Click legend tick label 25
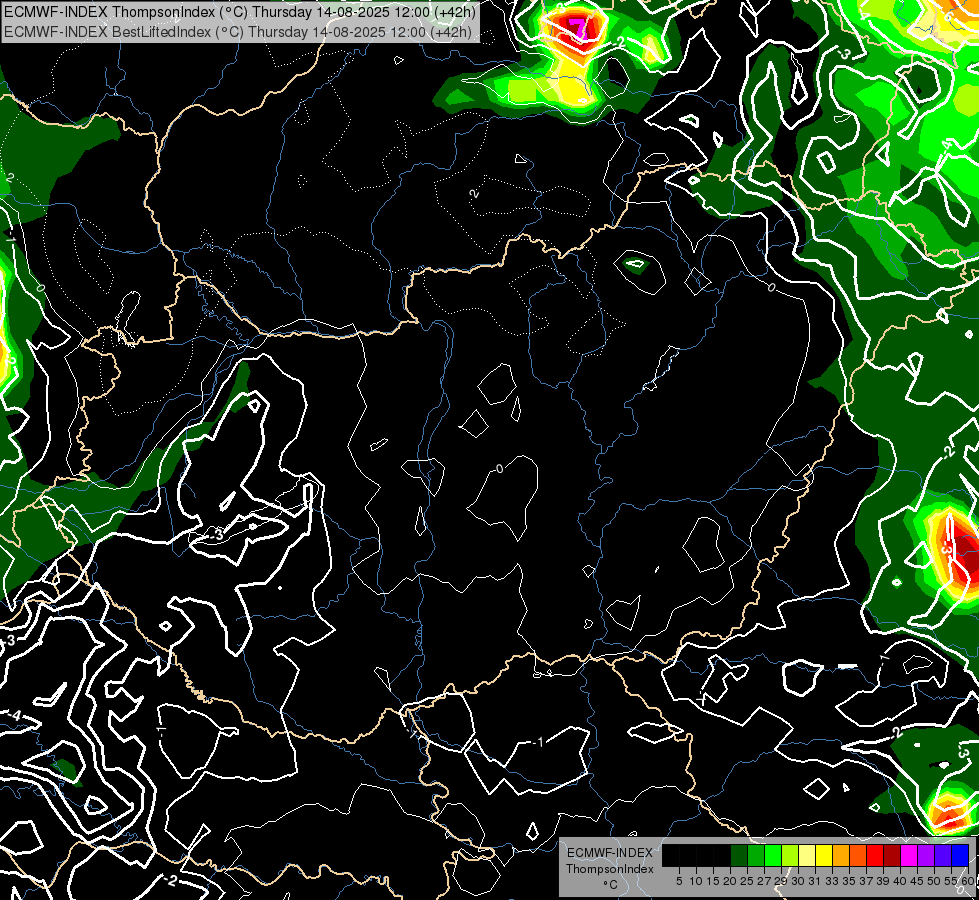This screenshot has height=900, width=979. pyautogui.click(x=747, y=881)
